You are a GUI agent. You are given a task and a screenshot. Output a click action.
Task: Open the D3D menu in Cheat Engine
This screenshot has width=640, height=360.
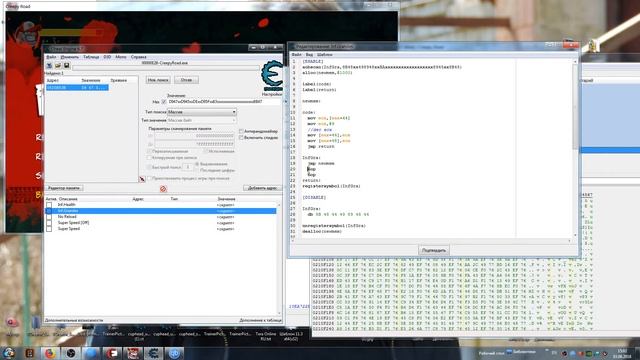coord(107,57)
